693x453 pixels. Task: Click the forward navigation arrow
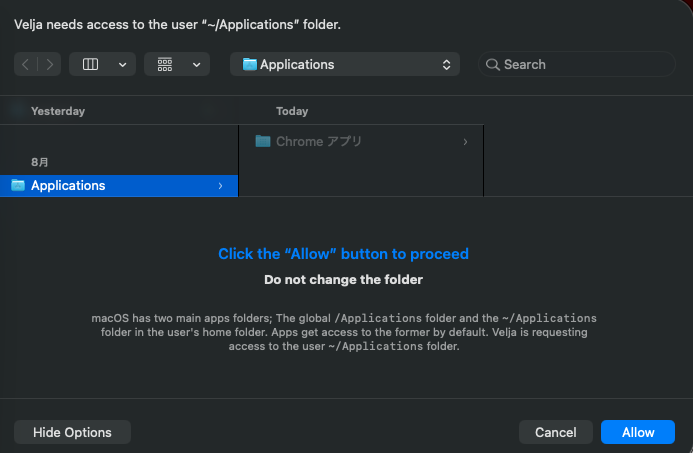click(49, 64)
